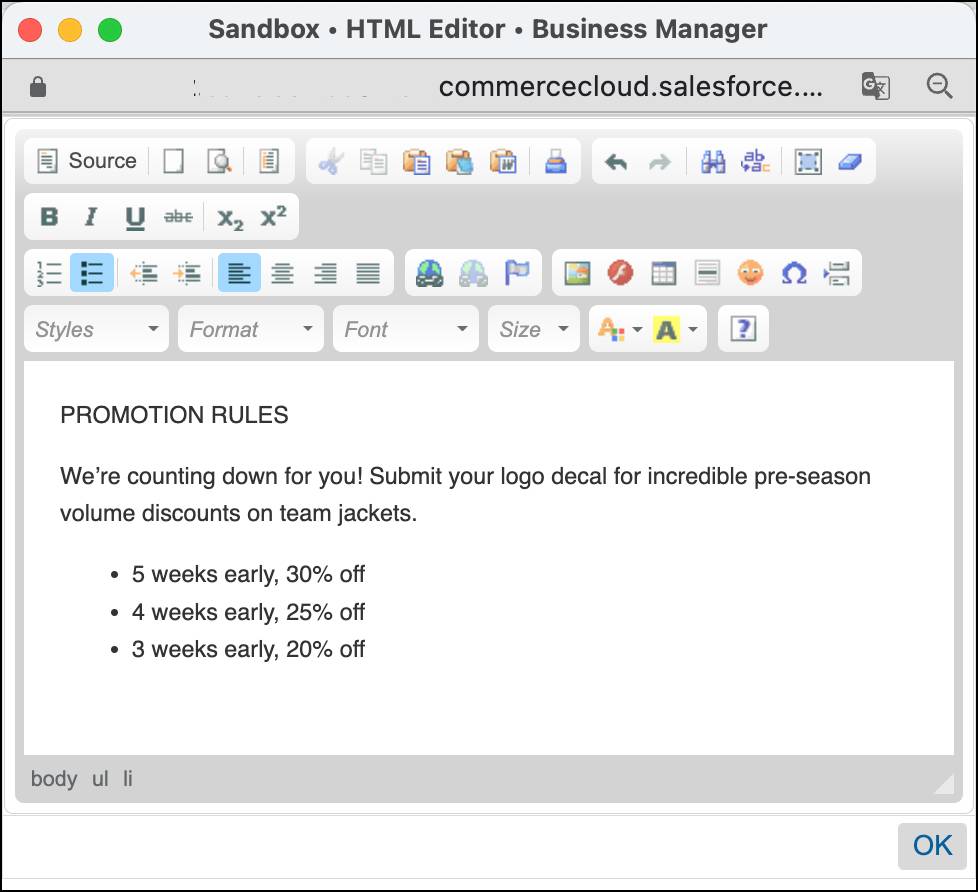
Task: Toggle strikethrough formatting
Action: pyautogui.click(x=178, y=217)
